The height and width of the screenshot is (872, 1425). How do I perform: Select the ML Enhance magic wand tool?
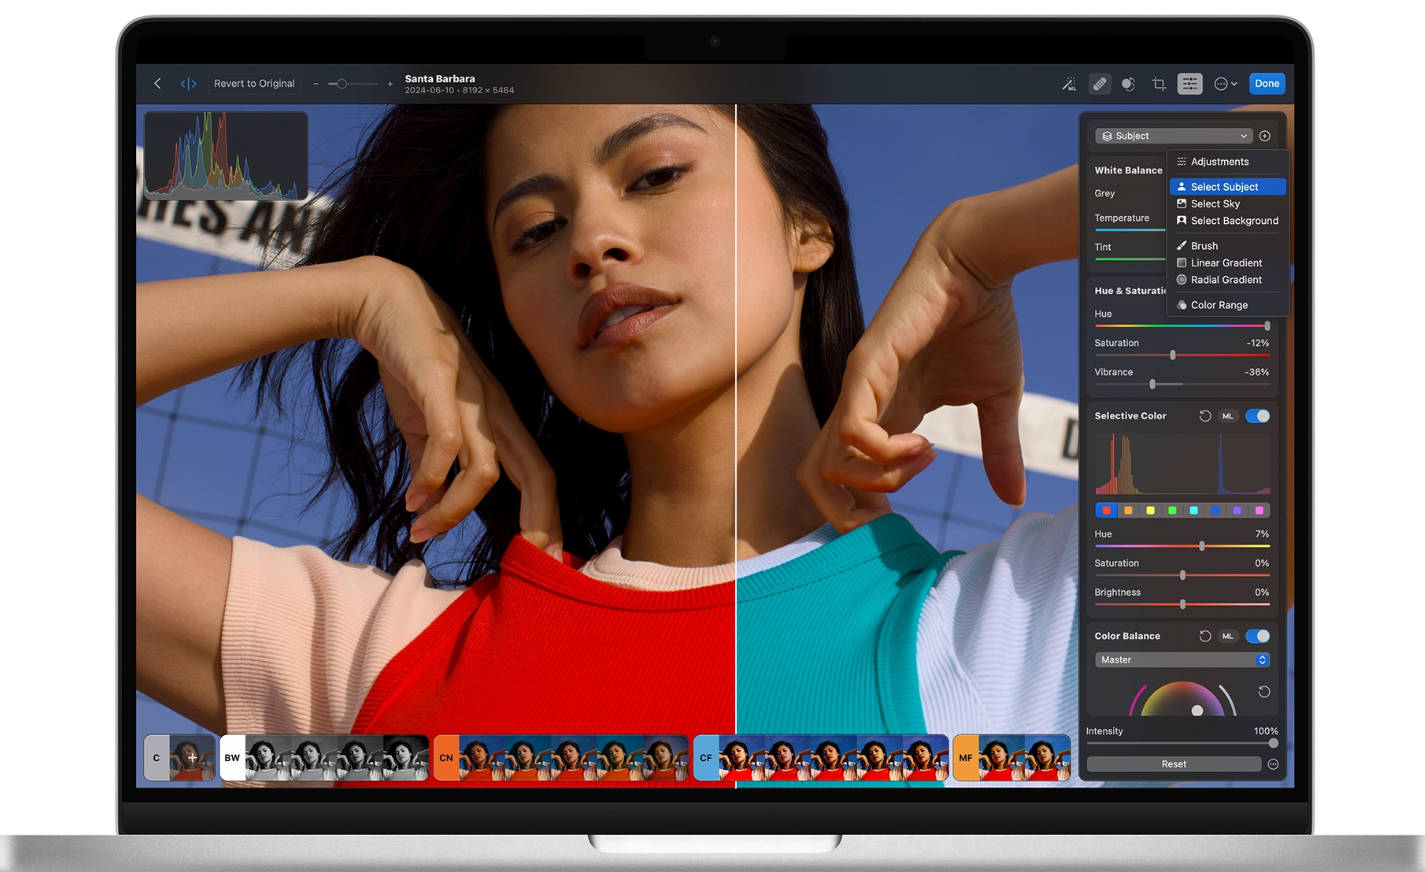click(x=1069, y=84)
